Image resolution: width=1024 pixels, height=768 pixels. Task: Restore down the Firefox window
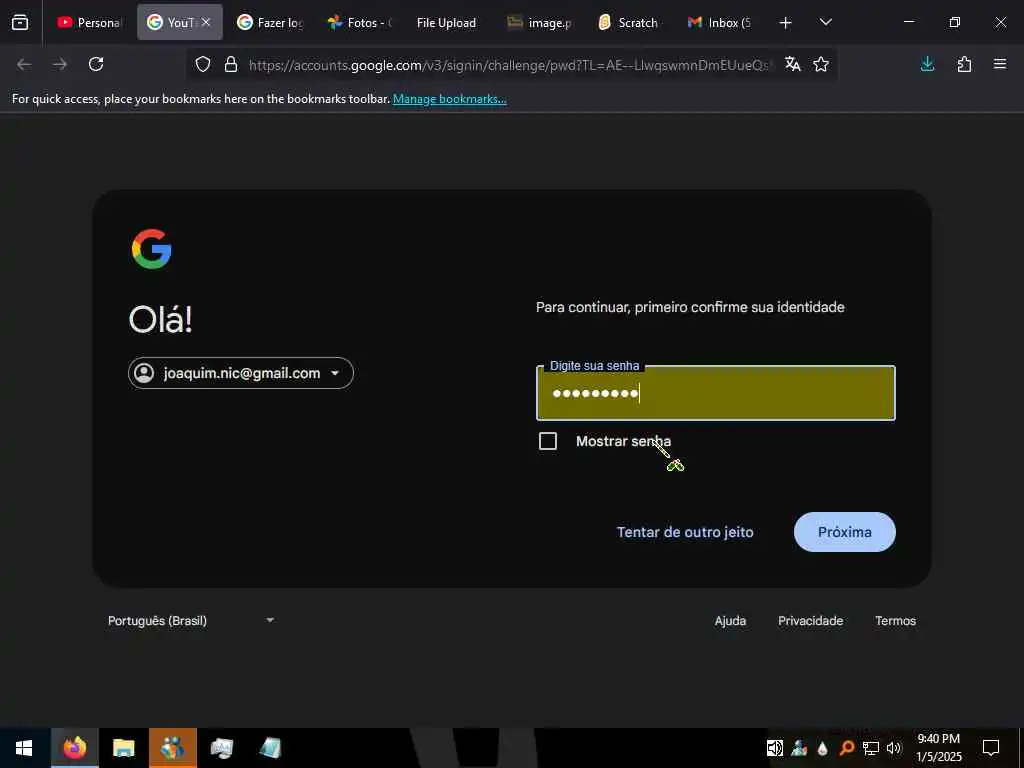click(955, 22)
